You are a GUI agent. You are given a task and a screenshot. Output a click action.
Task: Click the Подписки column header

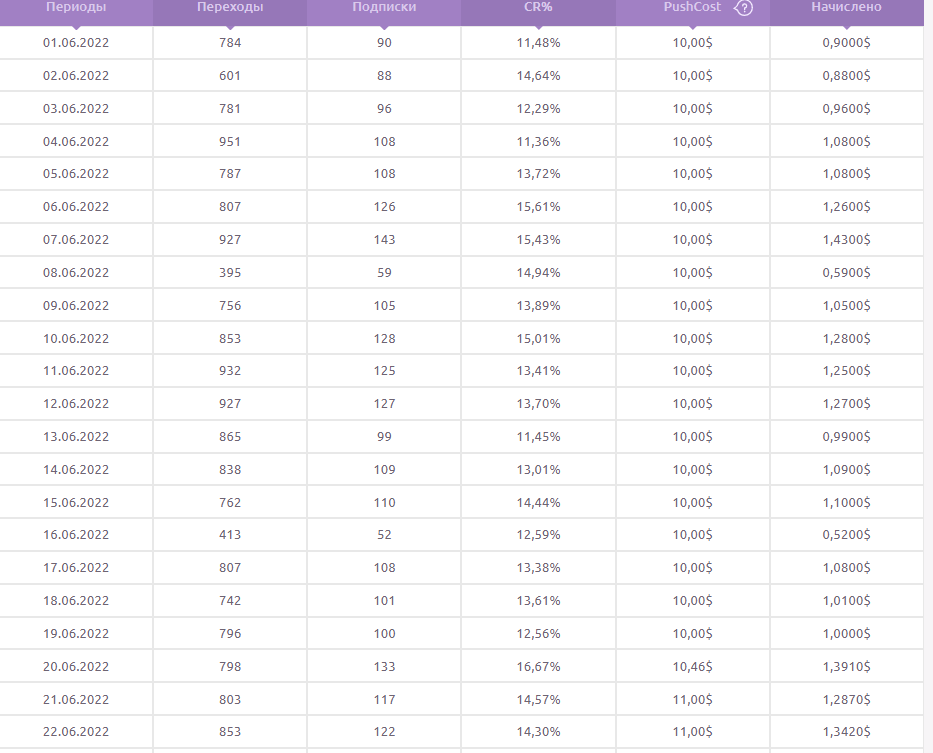[385, 7]
